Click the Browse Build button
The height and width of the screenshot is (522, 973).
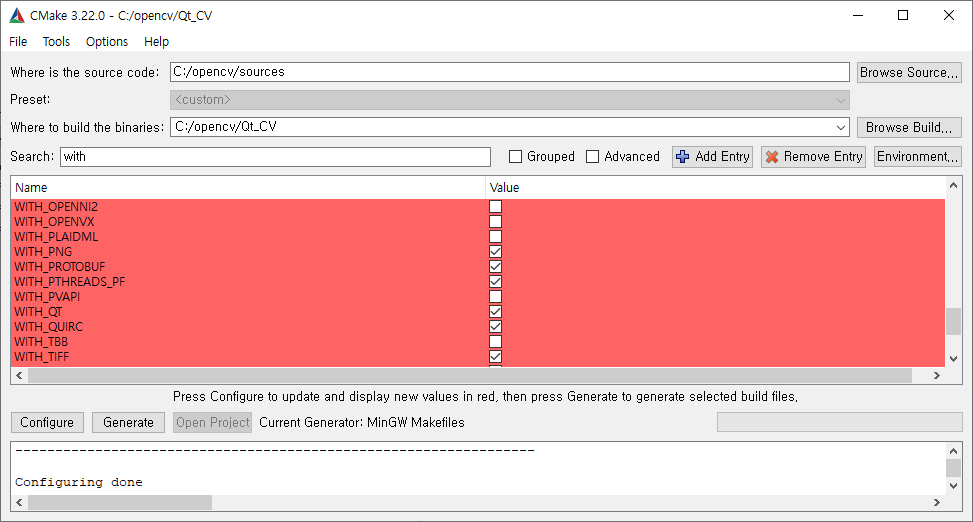(909, 127)
